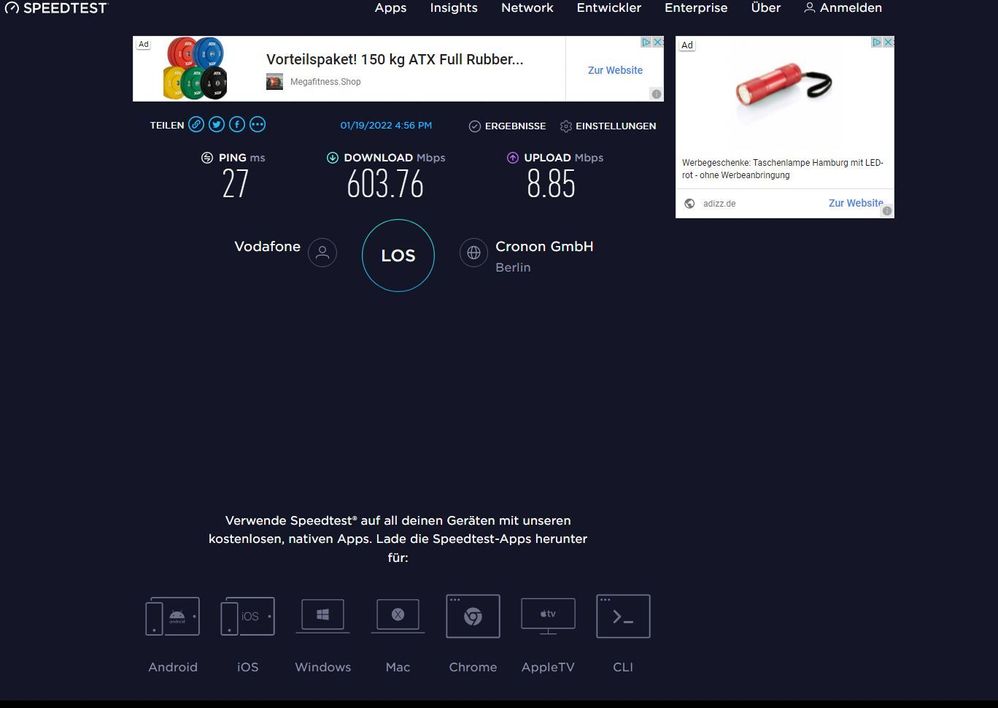Share result on Facebook icon

tap(237, 125)
